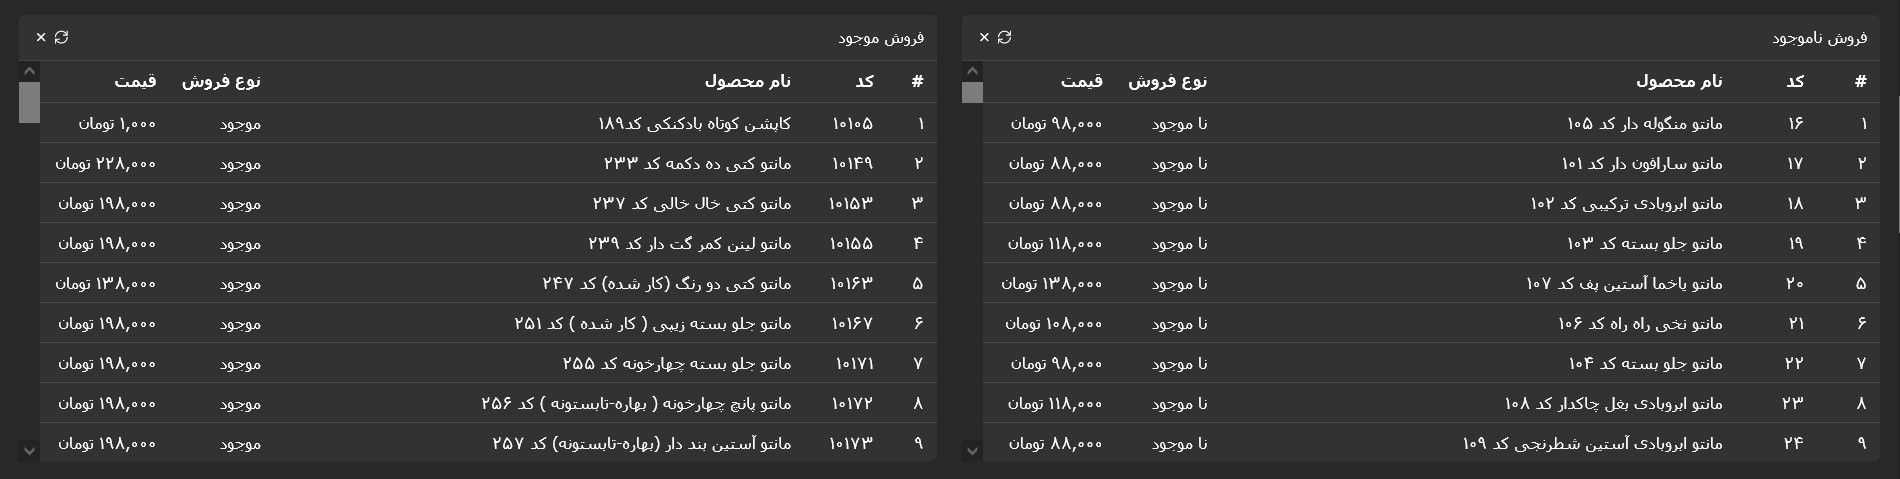
Task: Refresh the فروش موجود panel
Action: (62, 37)
